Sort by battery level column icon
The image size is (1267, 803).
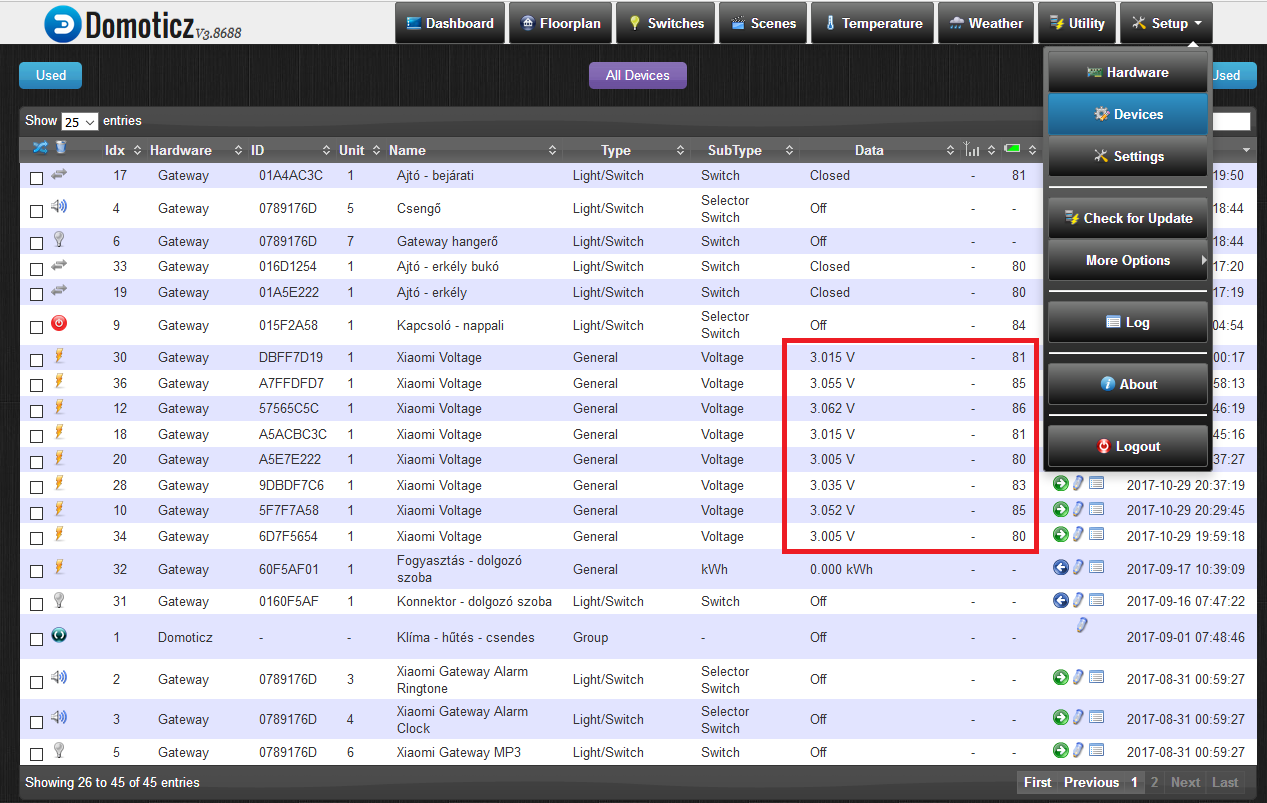click(x=1013, y=149)
